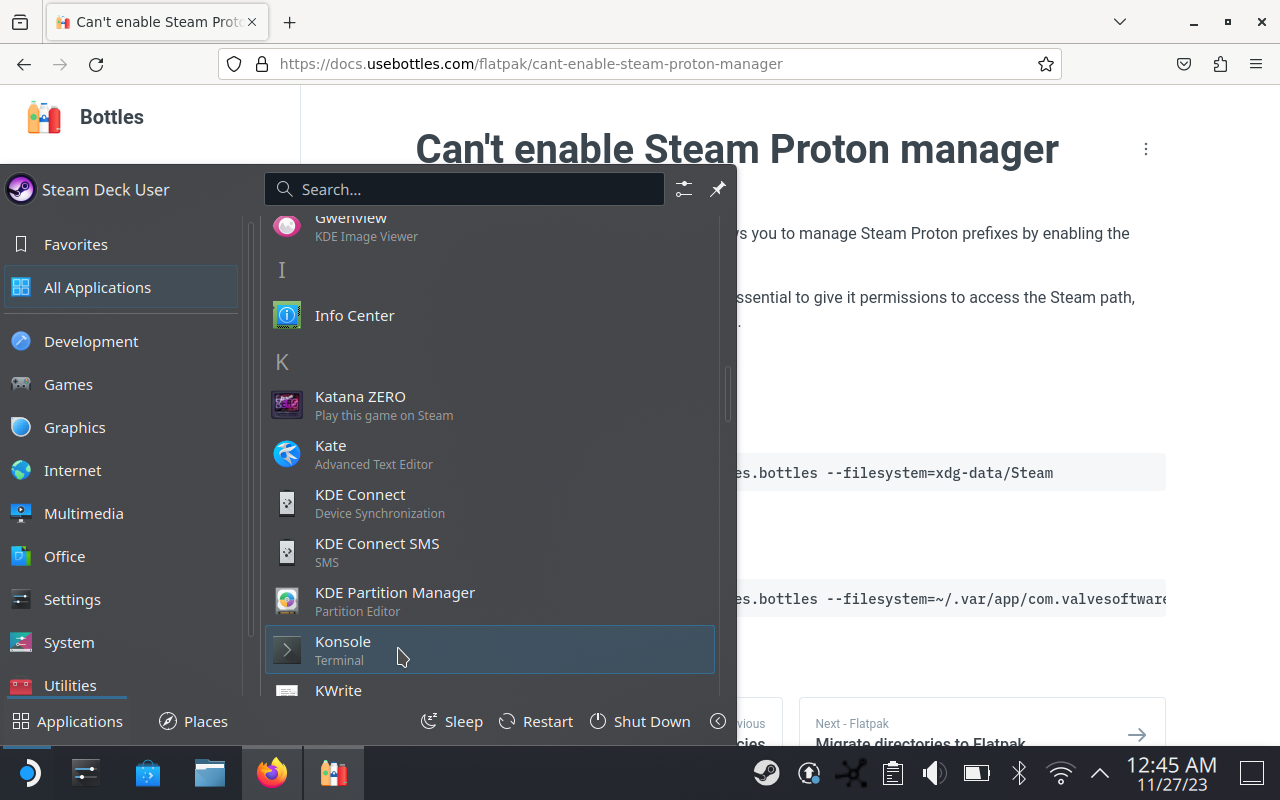The image size is (1280, 800).
Task: Follow the Next Flatpak migrate directories link
Action: (982, 722)
